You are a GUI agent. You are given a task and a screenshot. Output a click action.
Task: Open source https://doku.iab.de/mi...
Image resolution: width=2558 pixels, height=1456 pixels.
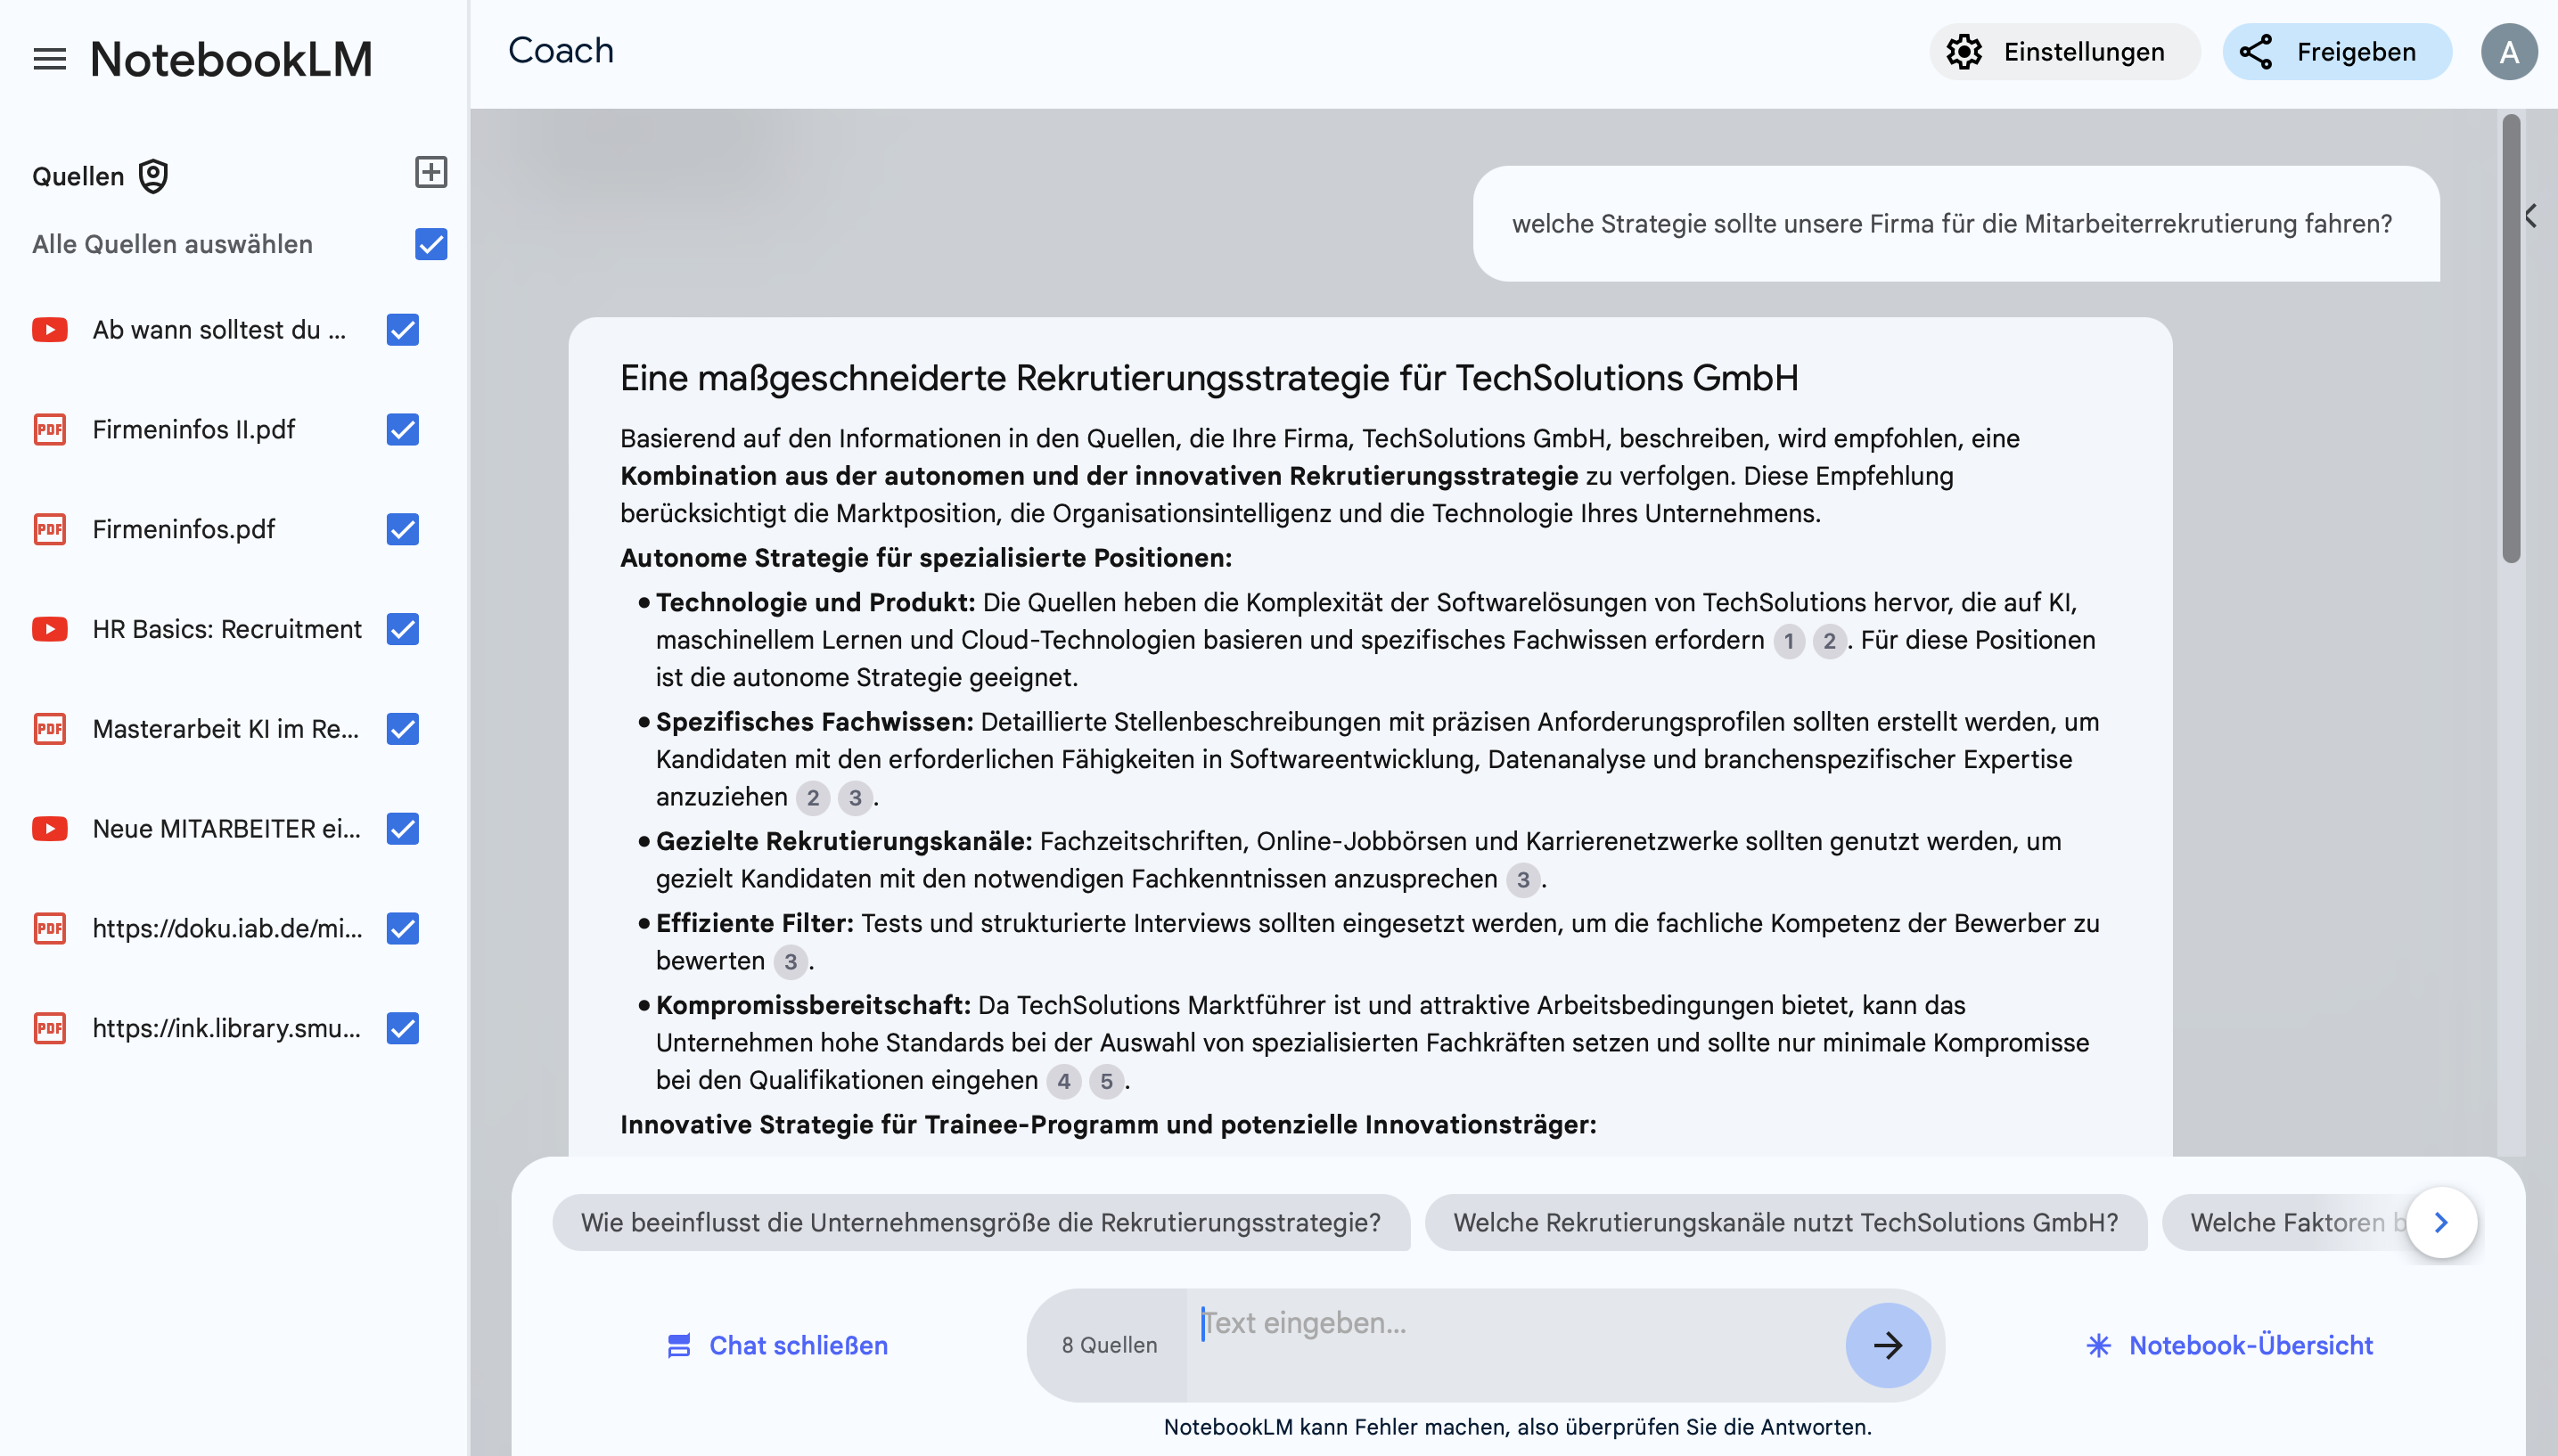(227, 928)
